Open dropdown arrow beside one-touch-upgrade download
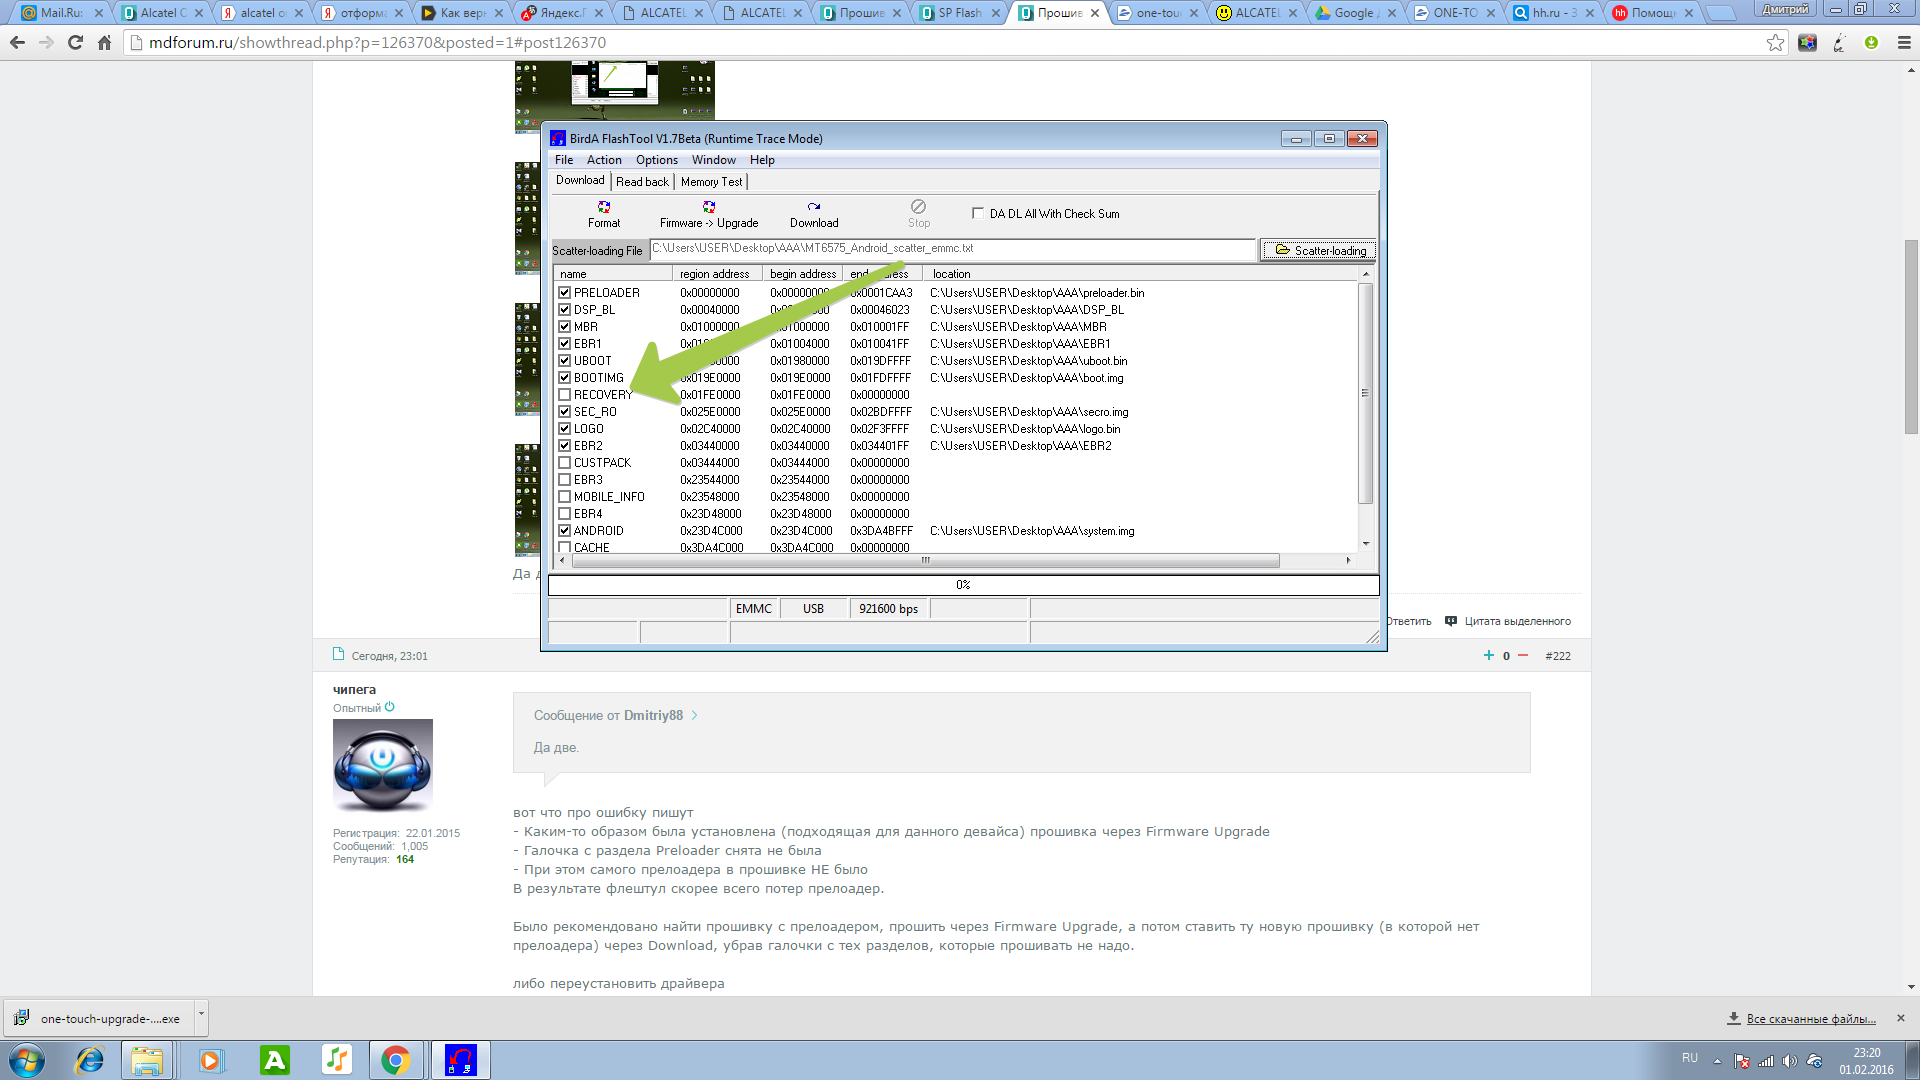 pos(201,1014)
